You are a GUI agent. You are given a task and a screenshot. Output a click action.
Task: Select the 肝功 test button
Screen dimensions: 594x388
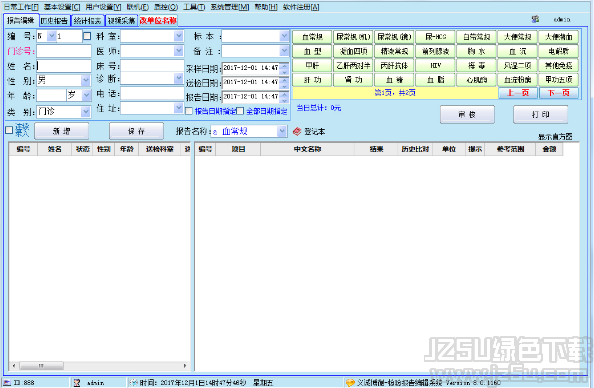[x=312, y=80]
